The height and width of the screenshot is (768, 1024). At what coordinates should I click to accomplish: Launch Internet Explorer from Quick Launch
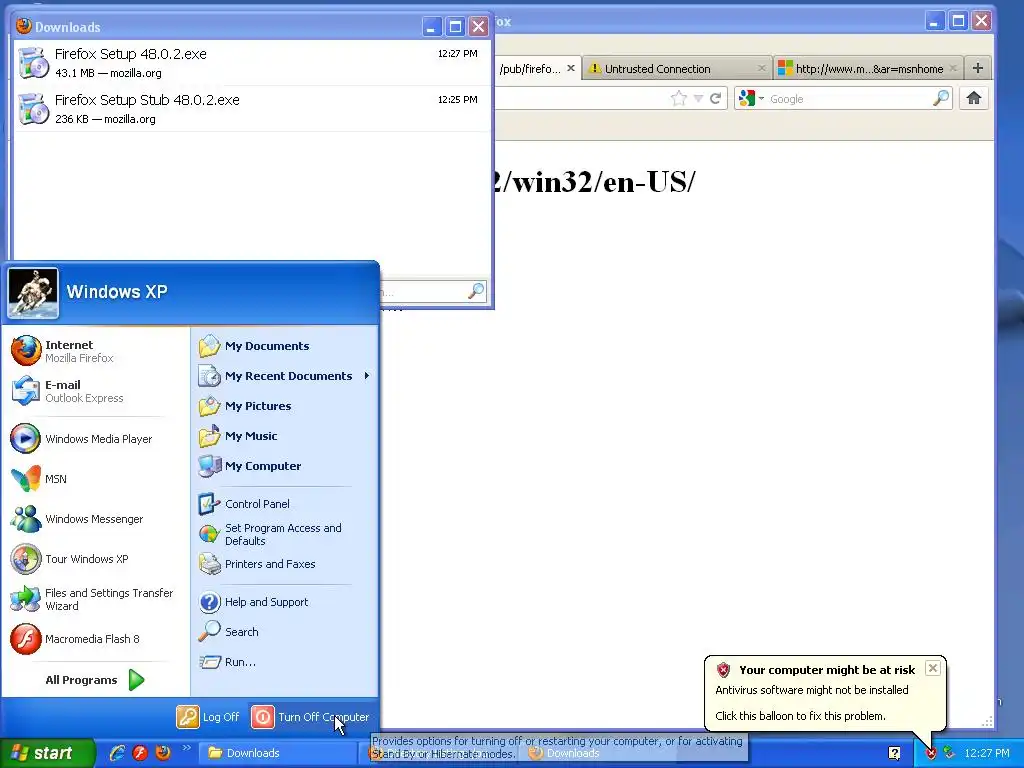click(x=118, y=753)
